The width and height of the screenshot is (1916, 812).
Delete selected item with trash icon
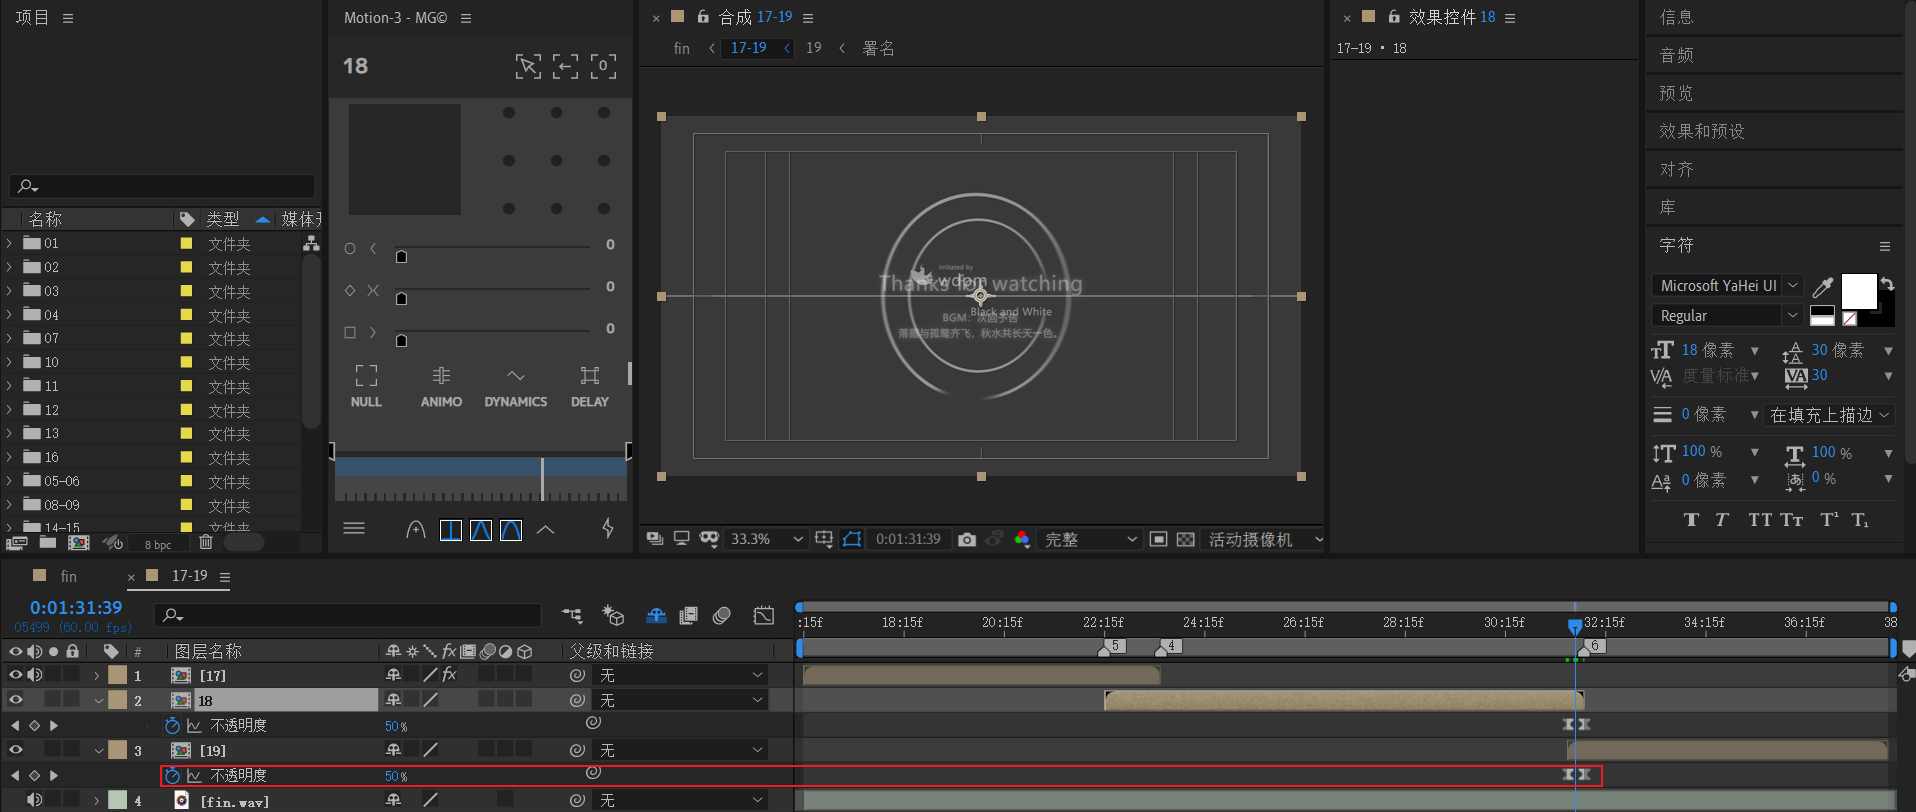click(x=206, y=542)
